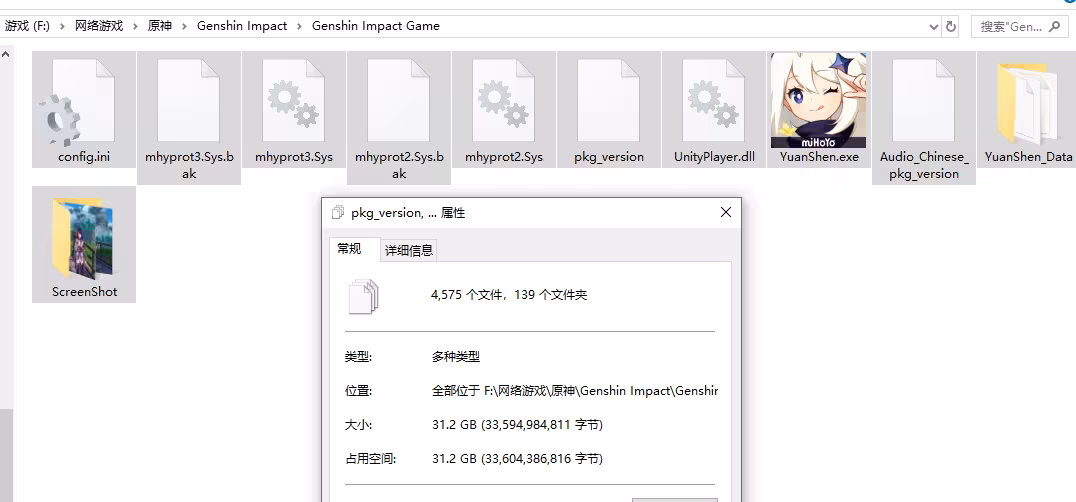The height and width of the screenshot is (502, 1076).
Task: Navigate to 游戏 (F:) breadcrumb
Action: point(27,26)
